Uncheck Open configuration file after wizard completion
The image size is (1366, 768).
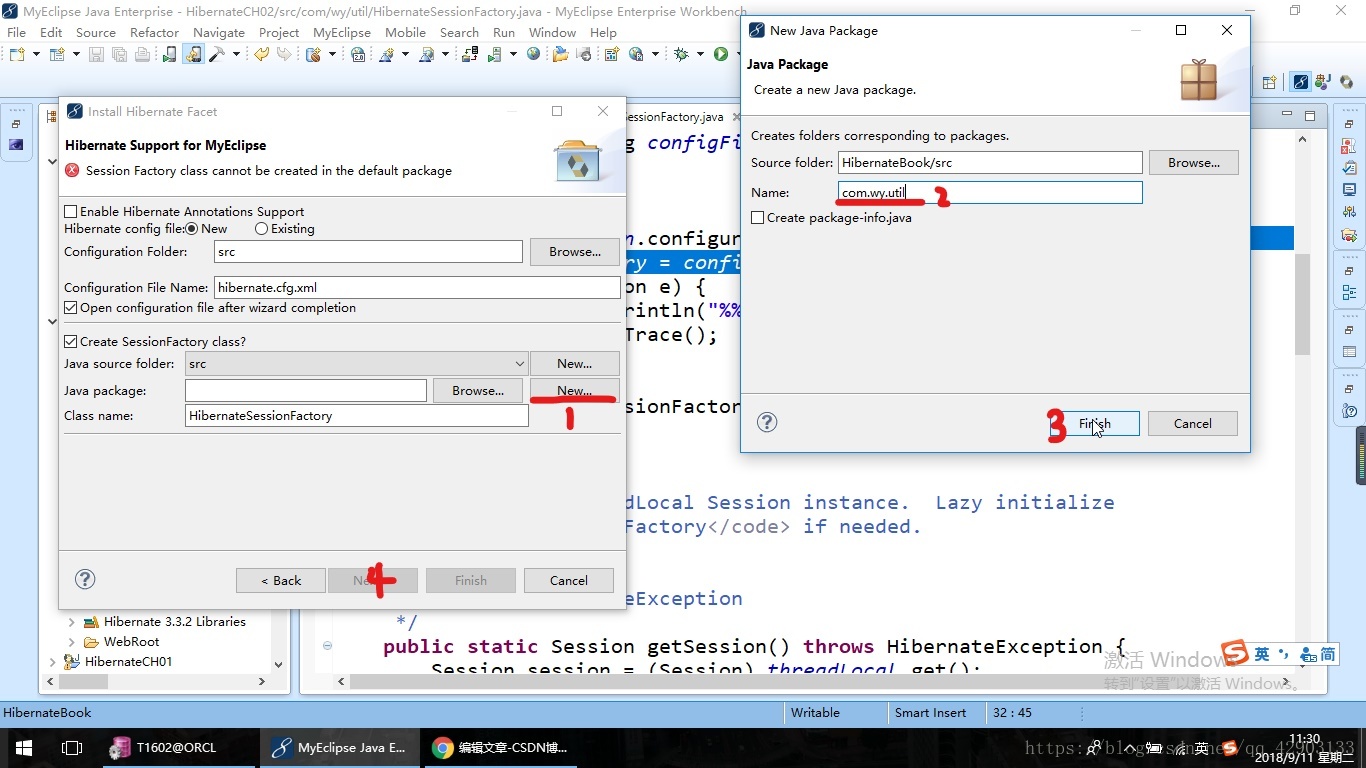[x=71, y=308]
